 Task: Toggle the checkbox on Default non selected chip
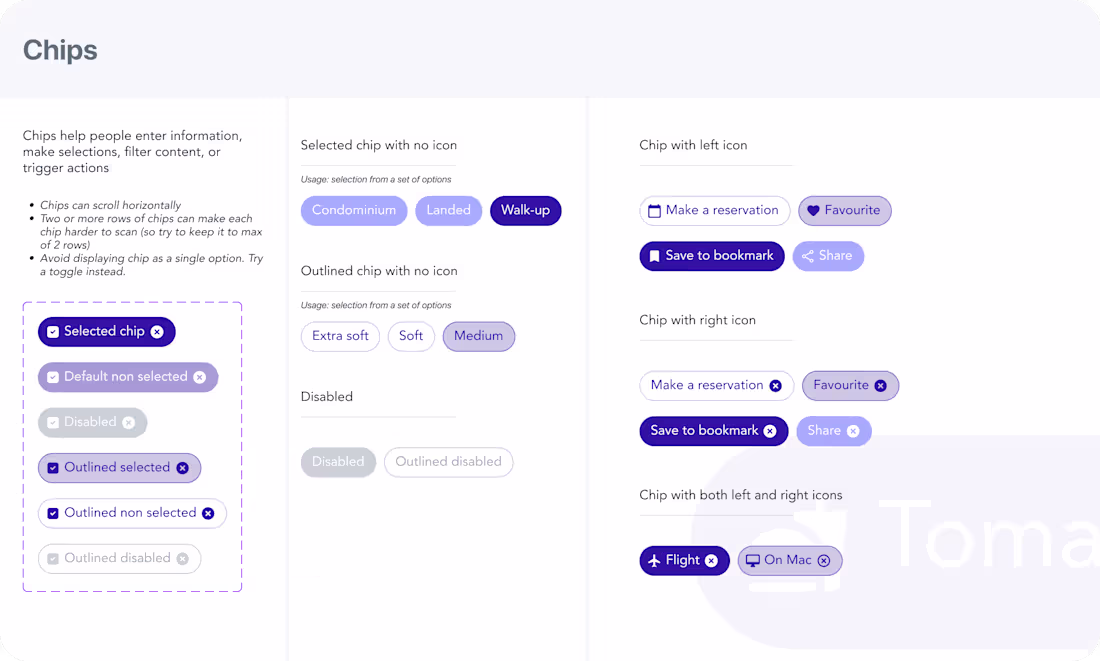[55, 377]
